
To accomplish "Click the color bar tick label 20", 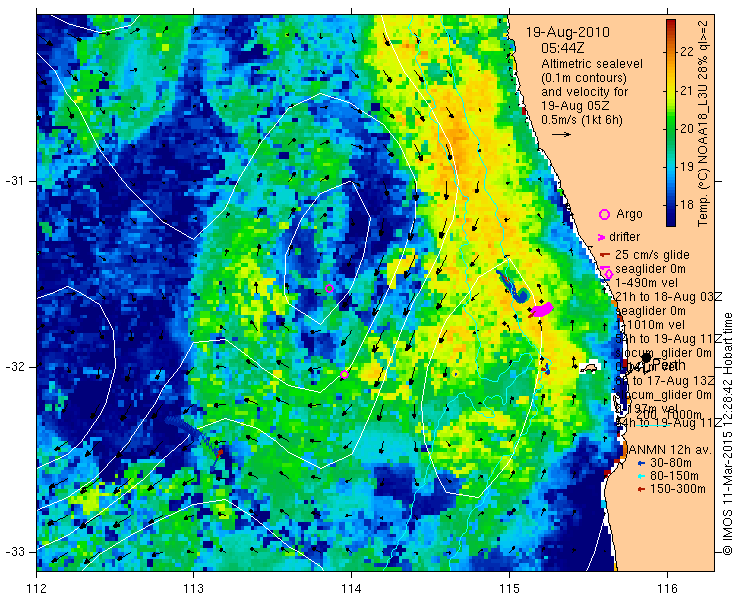I will point(687,128).
